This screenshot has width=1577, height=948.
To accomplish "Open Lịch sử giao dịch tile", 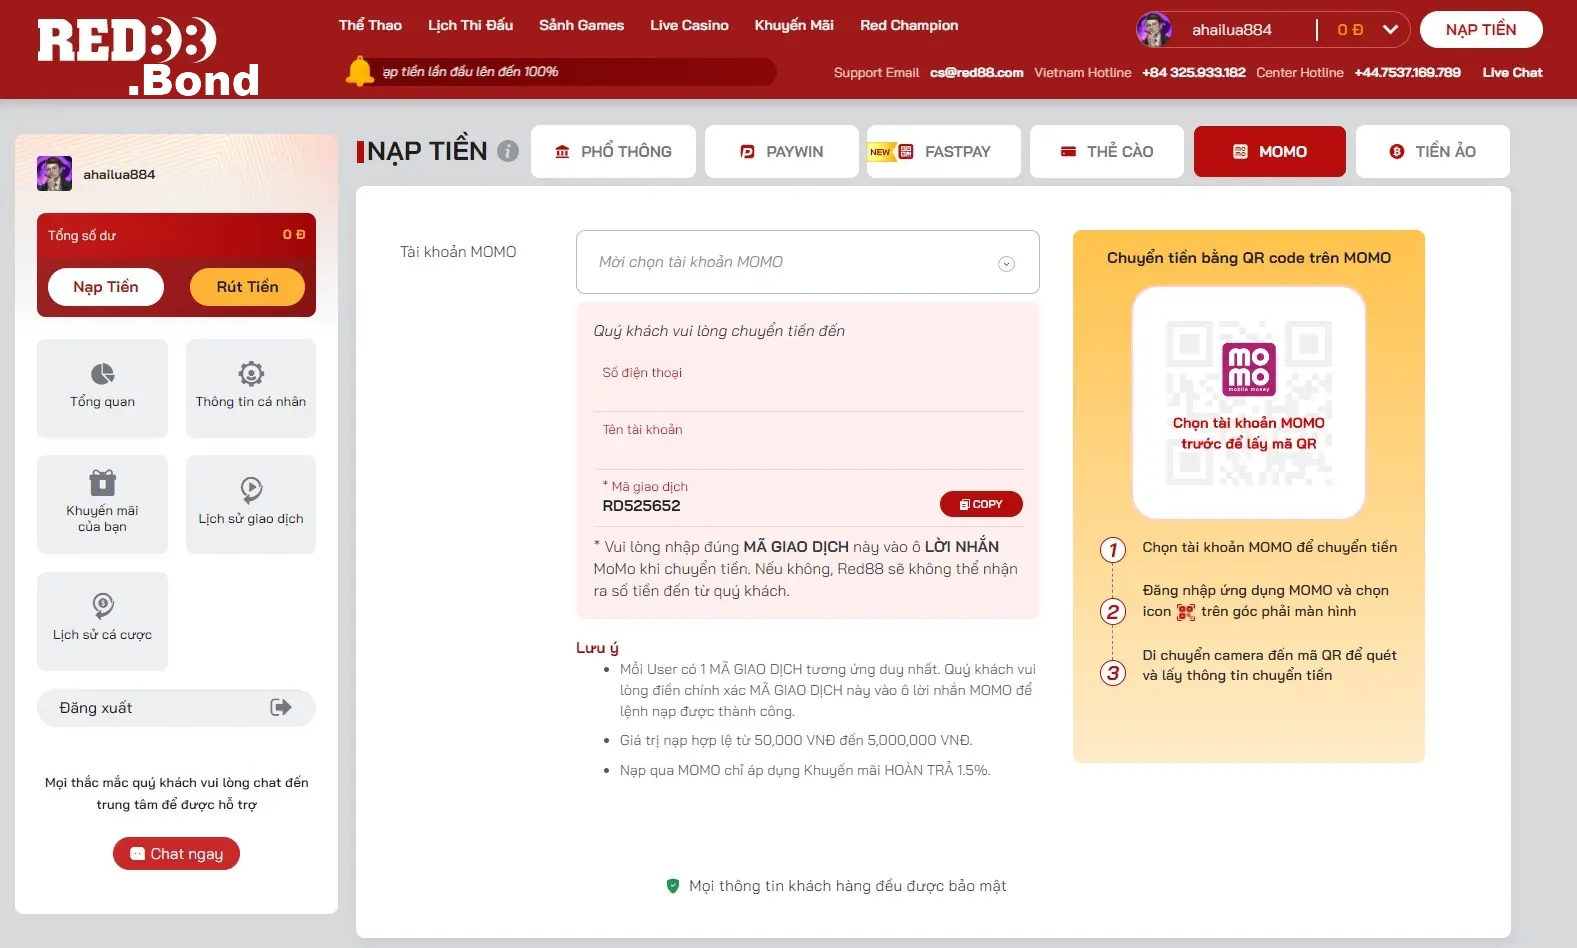I will tap(251, 504).
